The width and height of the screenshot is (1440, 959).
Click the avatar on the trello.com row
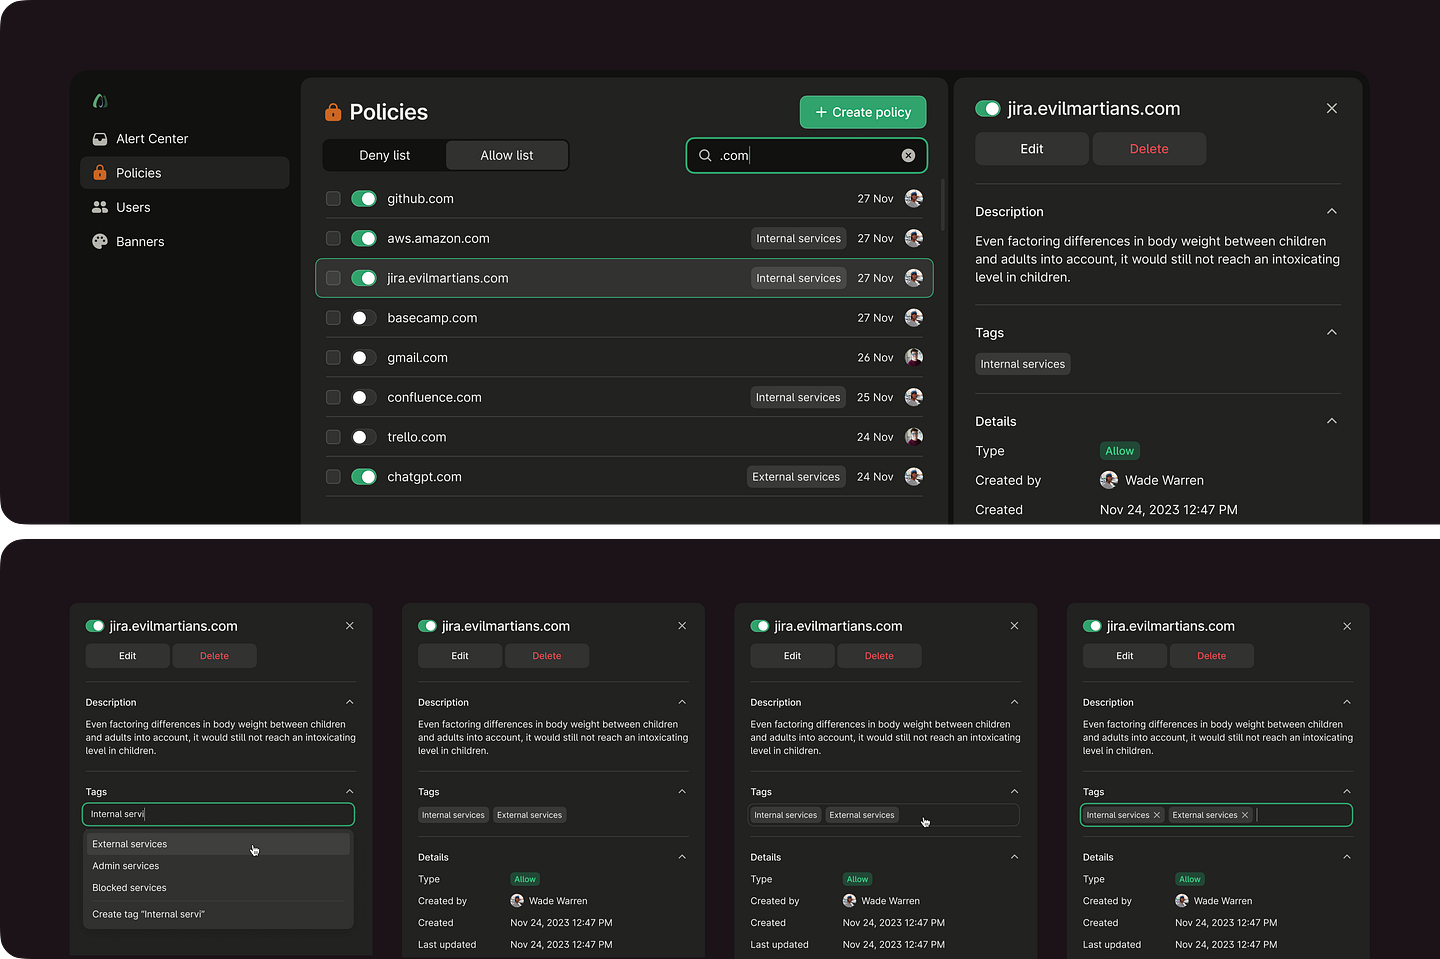click(914, 436)
